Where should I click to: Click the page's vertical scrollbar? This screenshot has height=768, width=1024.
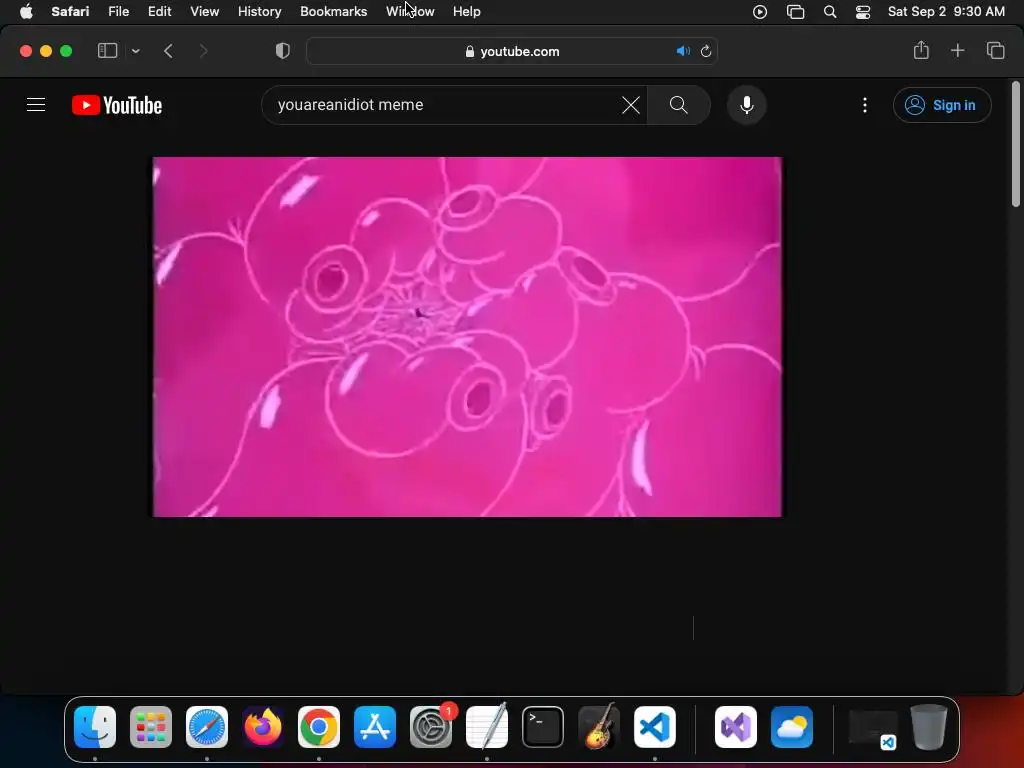tap(1016, 144)
